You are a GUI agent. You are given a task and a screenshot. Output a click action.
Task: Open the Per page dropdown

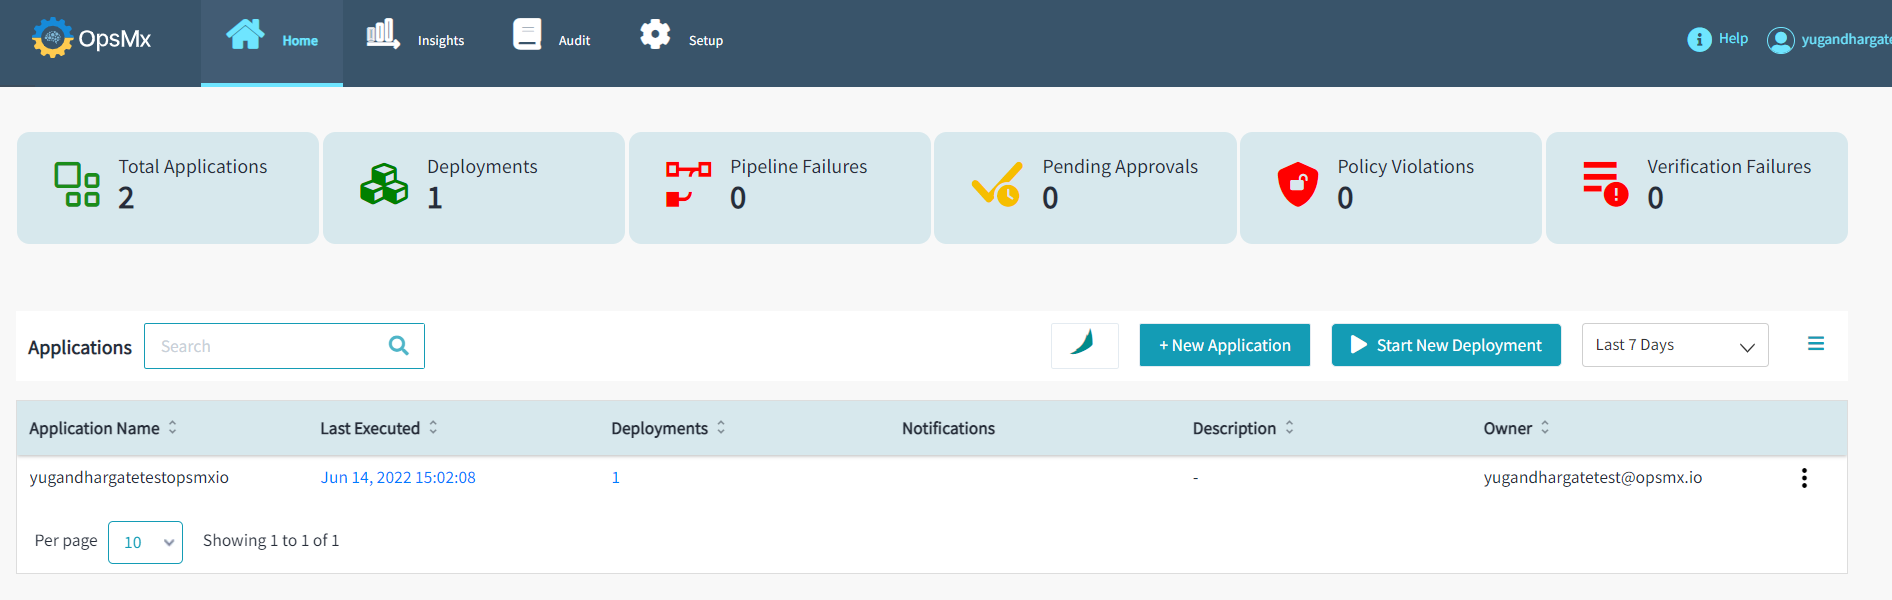click(145, 542)
